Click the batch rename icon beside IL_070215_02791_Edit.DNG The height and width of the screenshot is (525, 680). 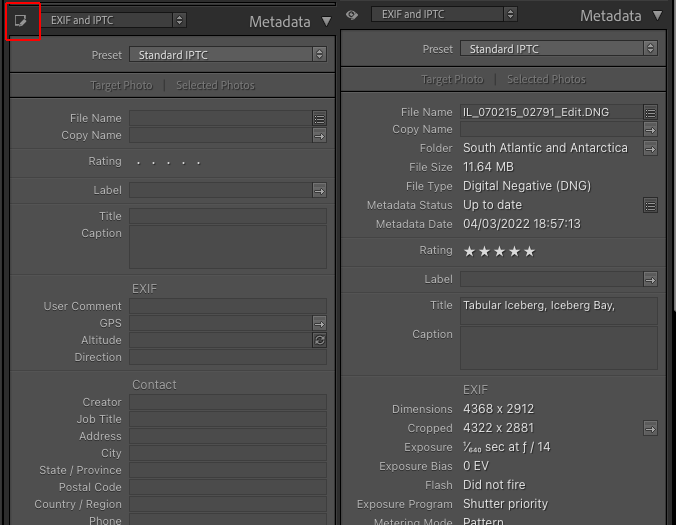tap(650, 112)
